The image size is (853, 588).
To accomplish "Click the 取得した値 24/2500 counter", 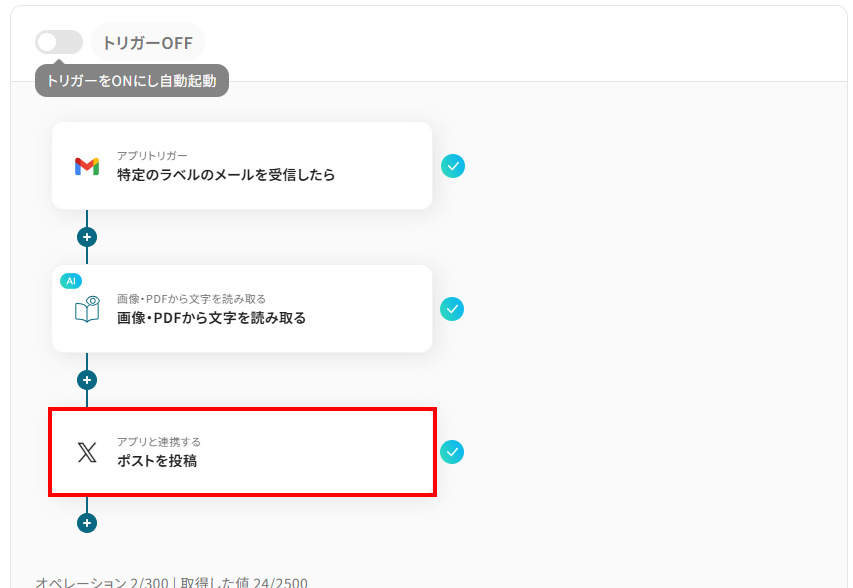I will coord(244,583).
